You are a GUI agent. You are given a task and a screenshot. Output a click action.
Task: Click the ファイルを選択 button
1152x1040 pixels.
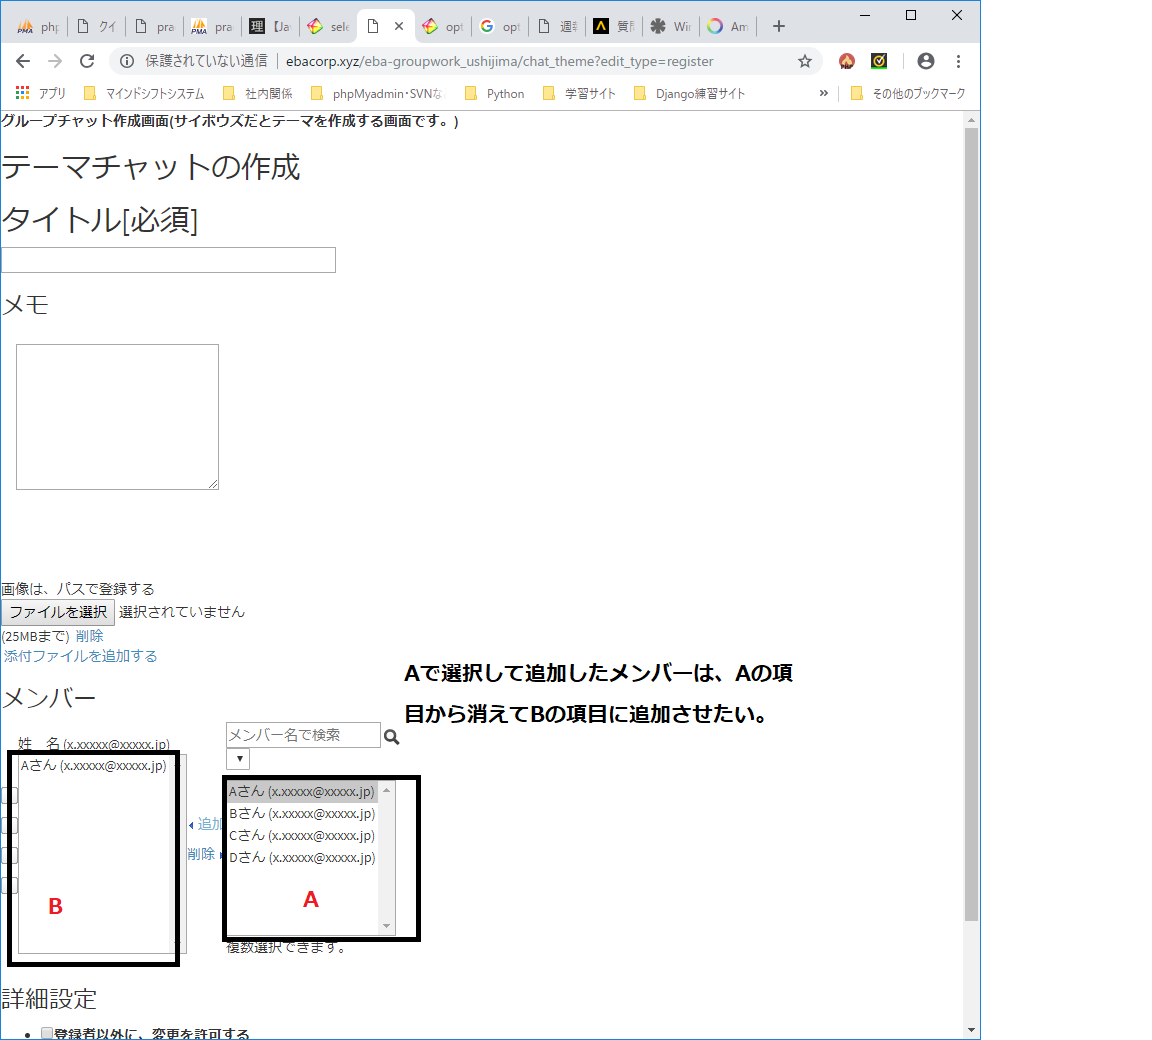click(57, 612)
